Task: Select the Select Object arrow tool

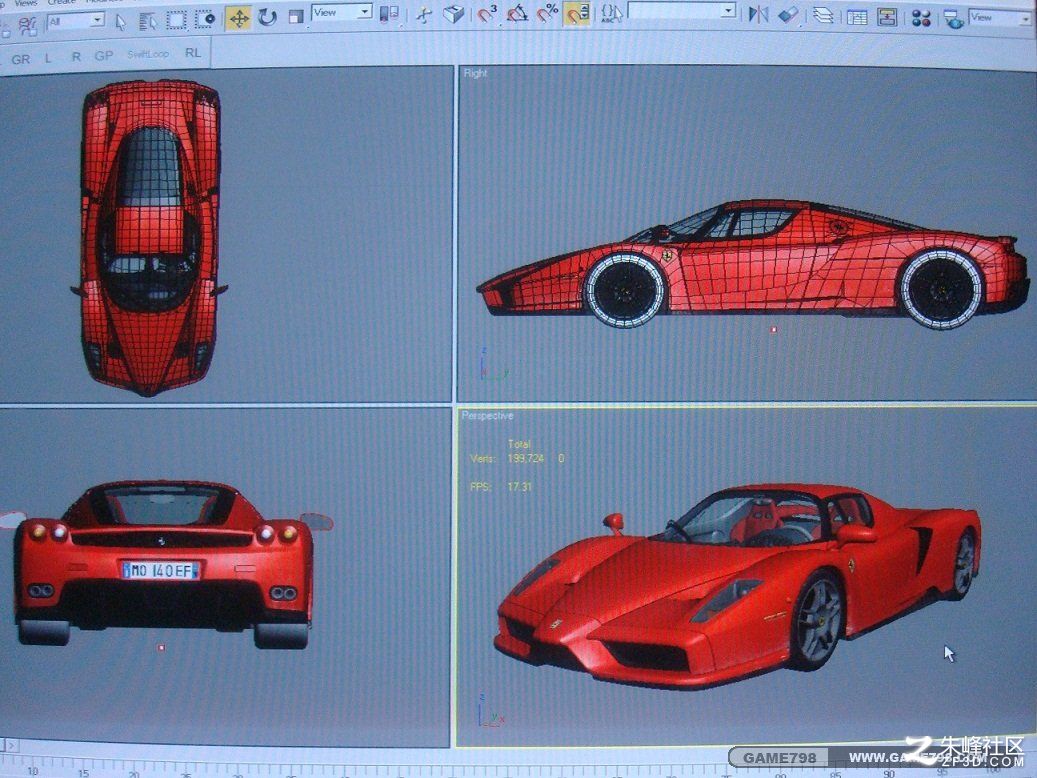Action: coord(121,23)
